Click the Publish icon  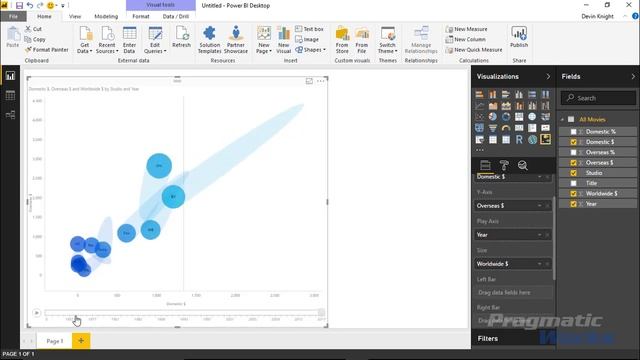pos(519,37)
